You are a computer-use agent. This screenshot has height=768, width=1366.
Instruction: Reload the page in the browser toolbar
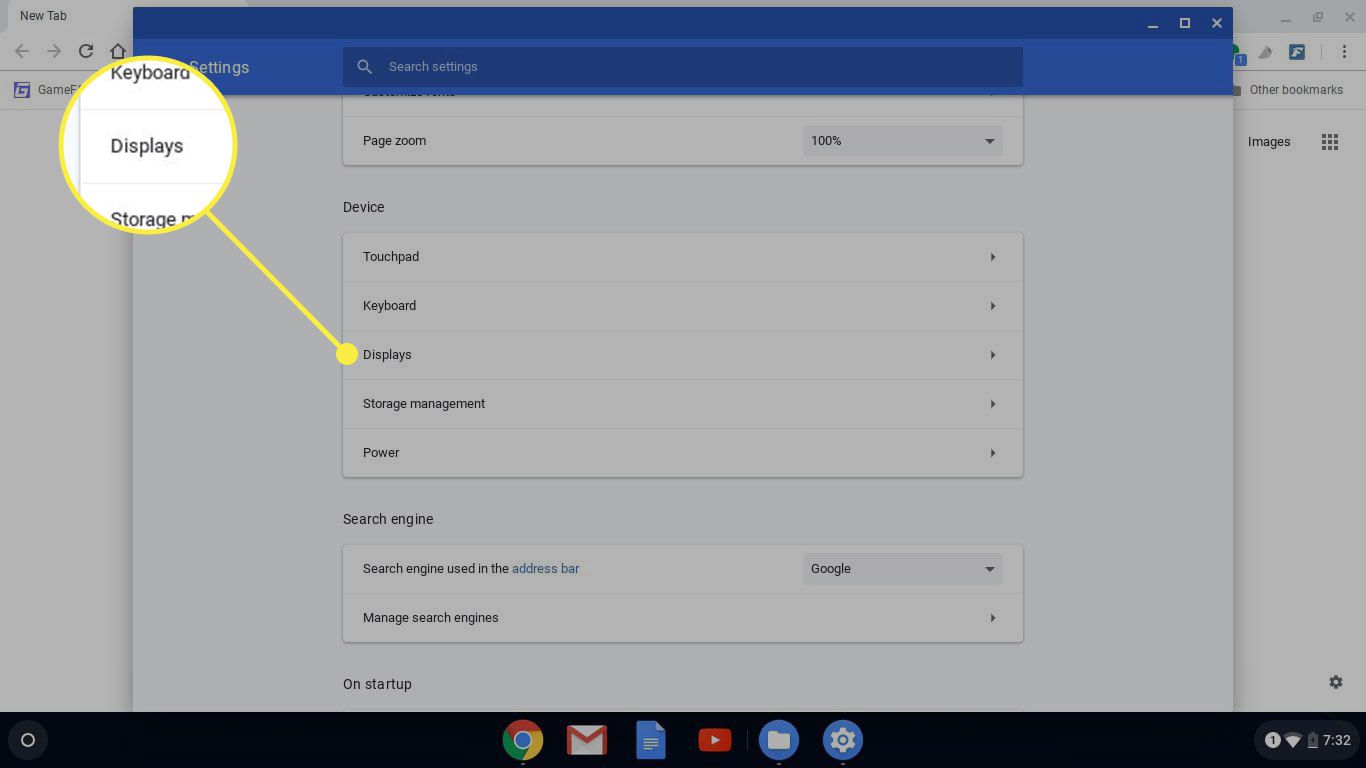[86, 51]
